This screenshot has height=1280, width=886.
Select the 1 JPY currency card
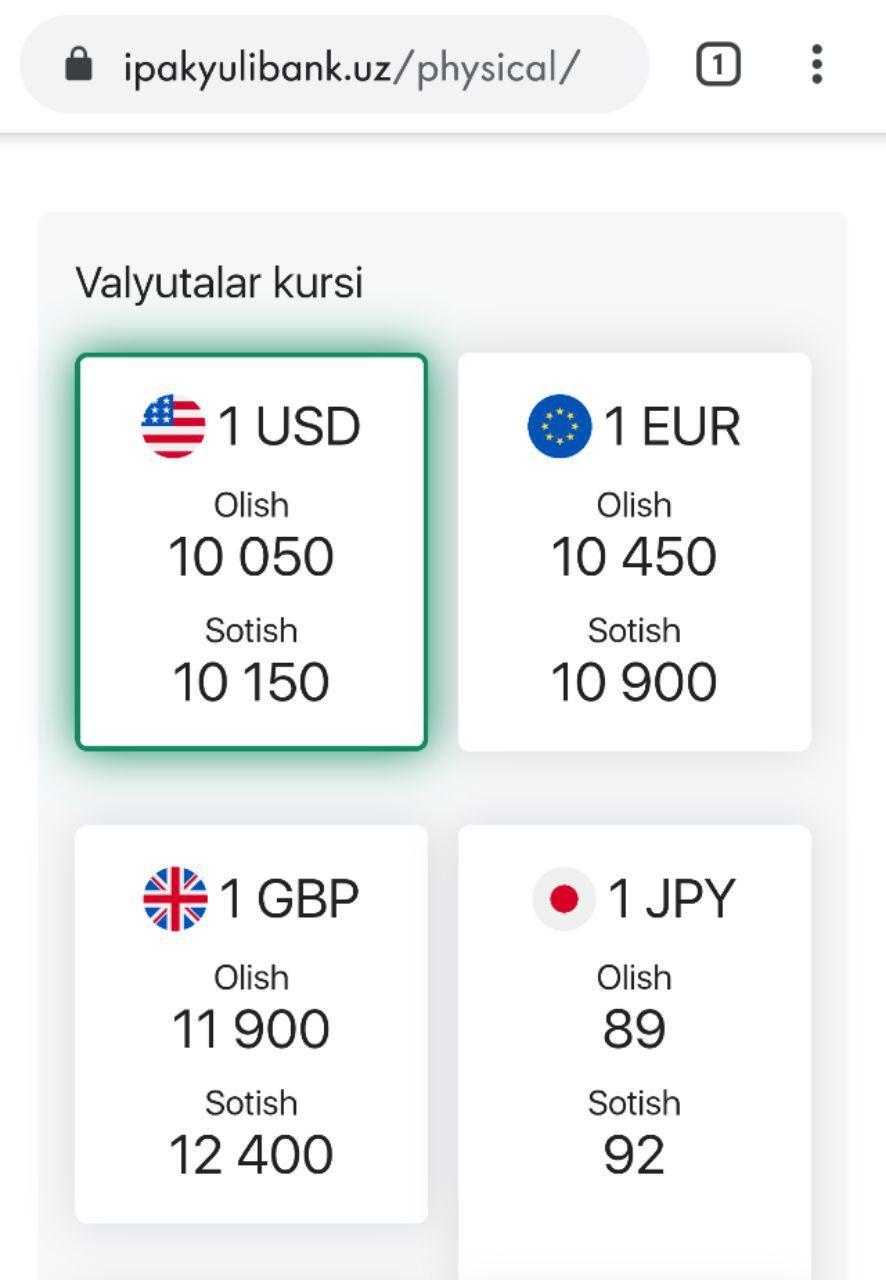(x=634, y=1023)
